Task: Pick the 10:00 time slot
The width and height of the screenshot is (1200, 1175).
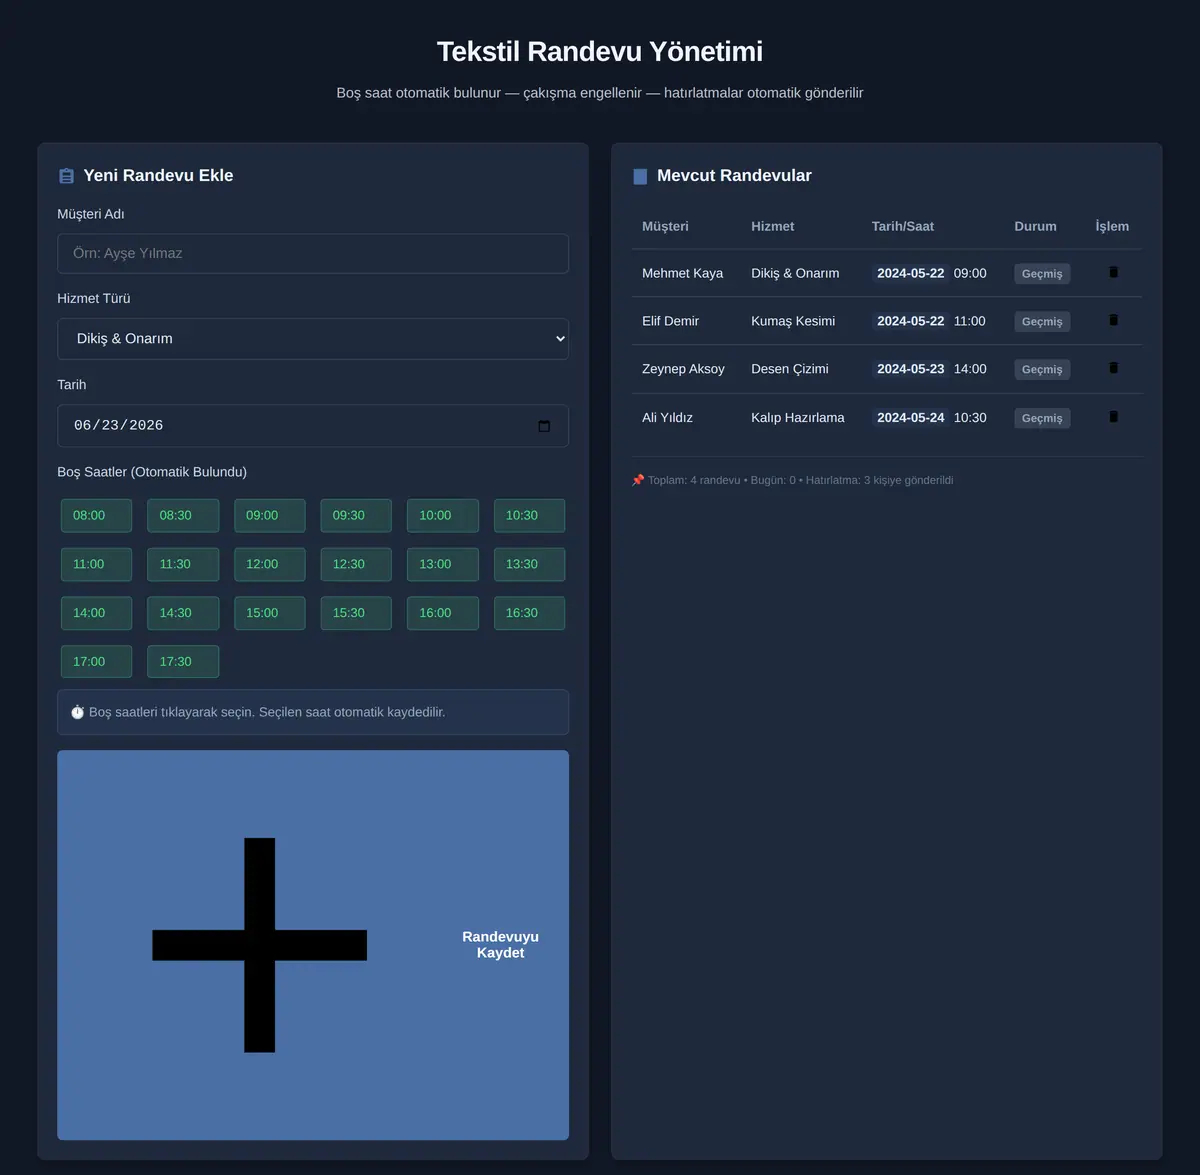Action: (443, 516)
